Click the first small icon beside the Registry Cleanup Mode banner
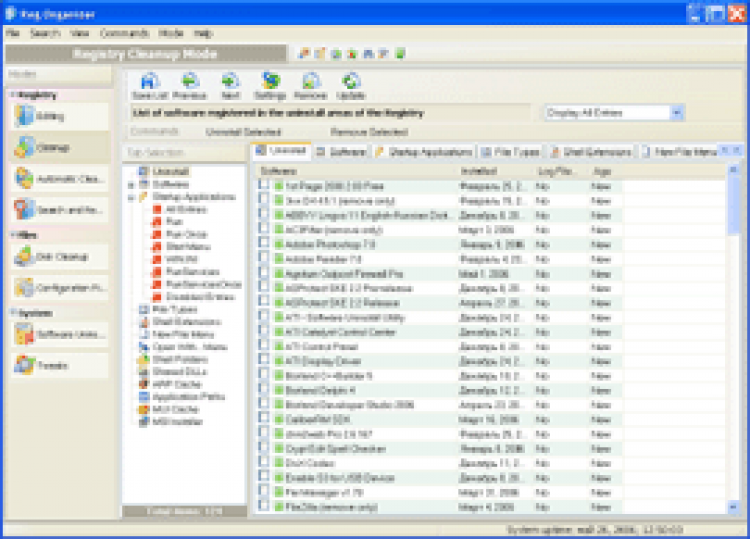The image size is (750, 539). click(304, 54)
